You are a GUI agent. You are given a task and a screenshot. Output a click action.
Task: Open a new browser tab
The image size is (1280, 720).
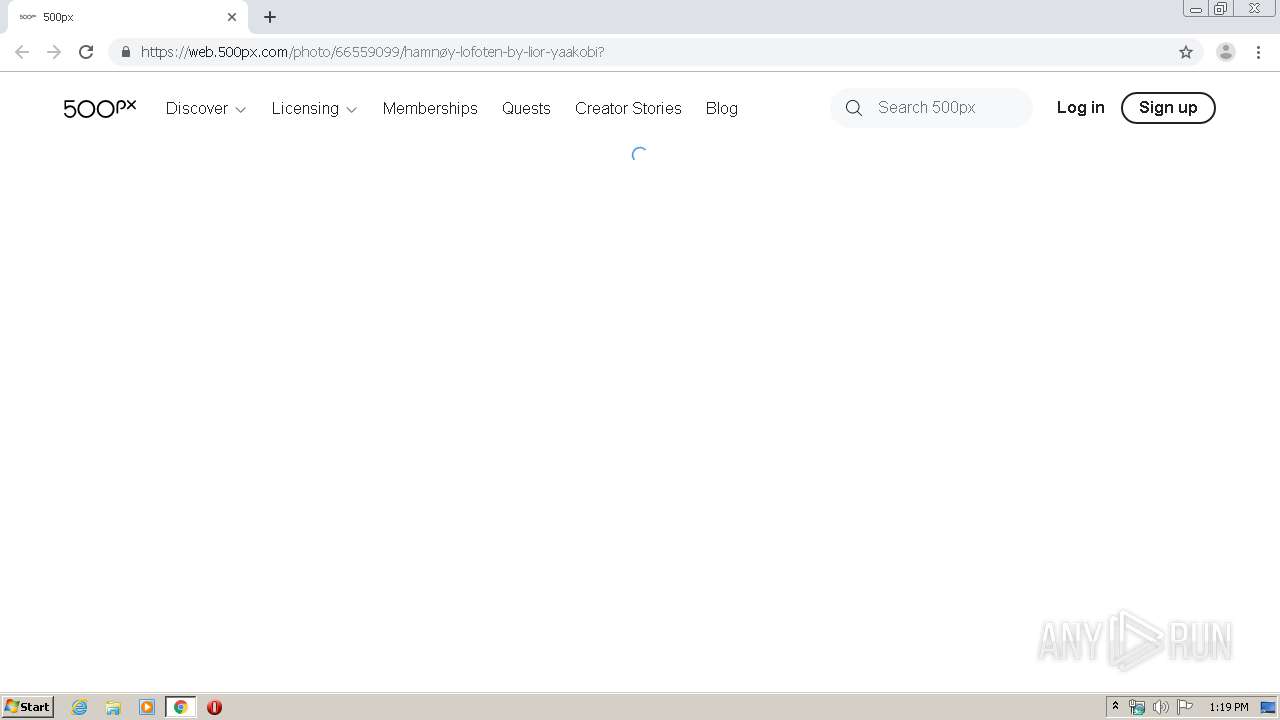(270, 17)
